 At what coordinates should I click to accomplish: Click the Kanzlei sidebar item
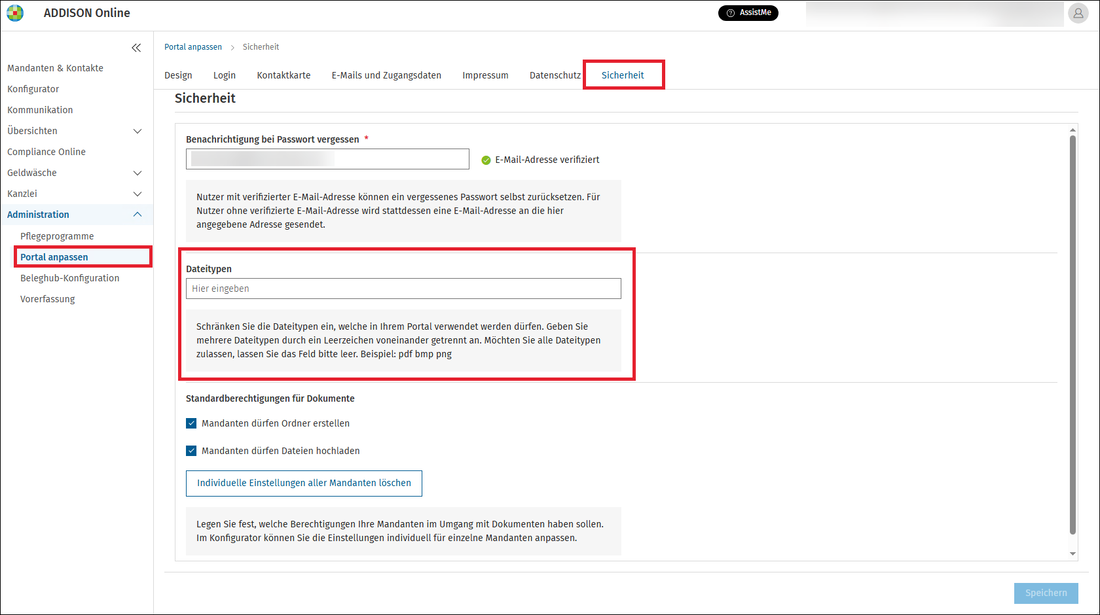22,194
